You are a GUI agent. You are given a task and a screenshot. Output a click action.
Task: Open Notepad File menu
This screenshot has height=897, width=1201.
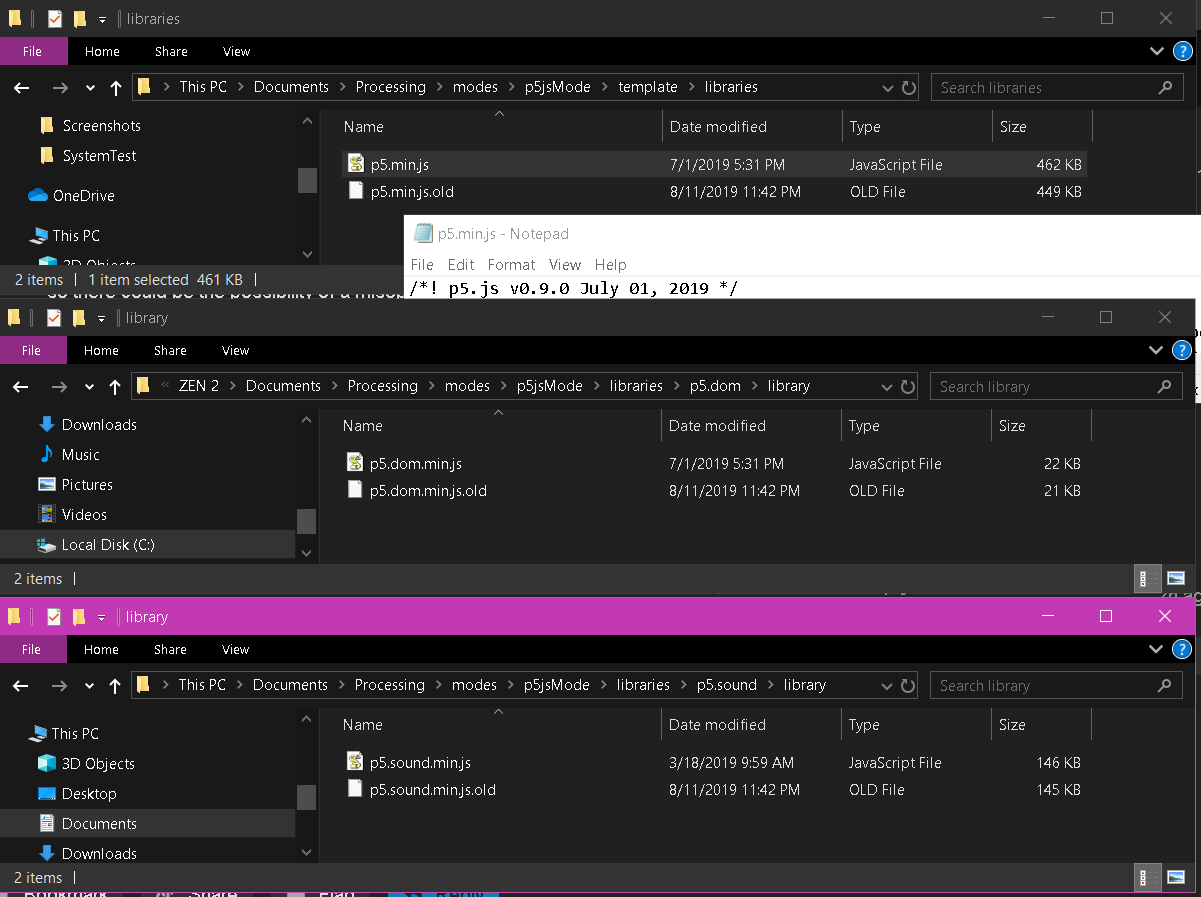coord(422,265)
